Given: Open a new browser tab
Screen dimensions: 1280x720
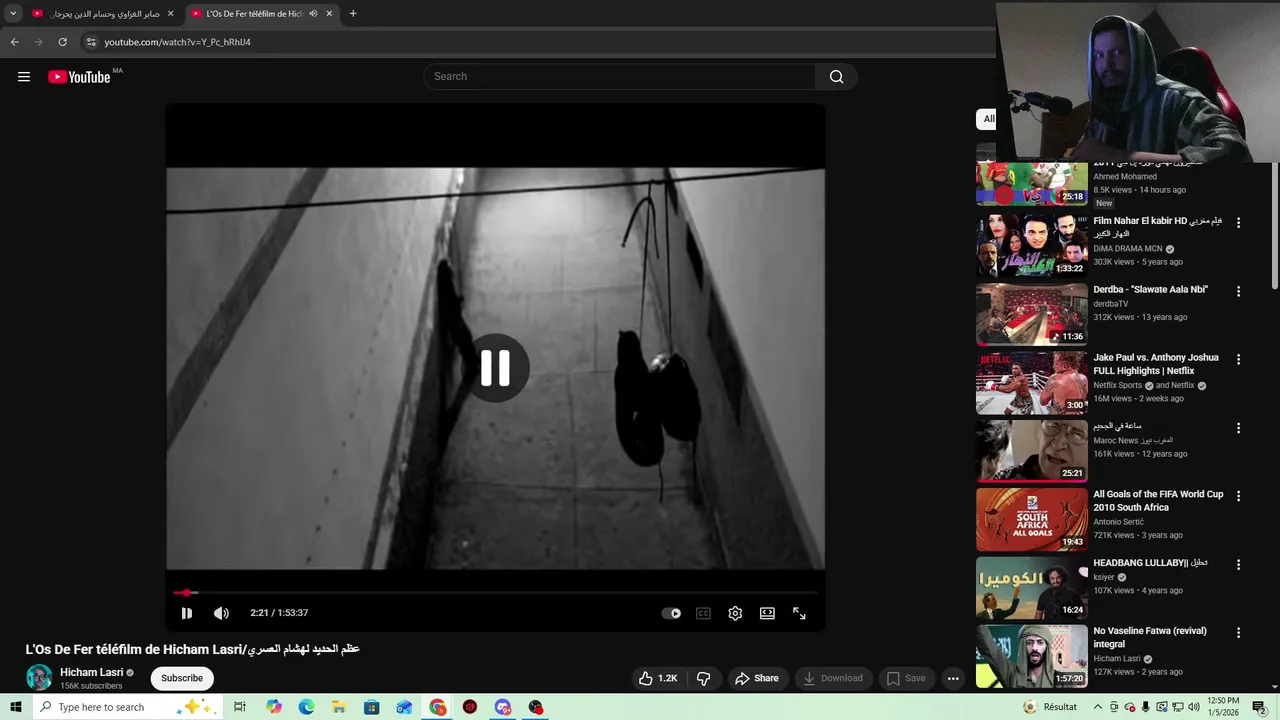Looking at the screenshot, I should click(353, 14).
